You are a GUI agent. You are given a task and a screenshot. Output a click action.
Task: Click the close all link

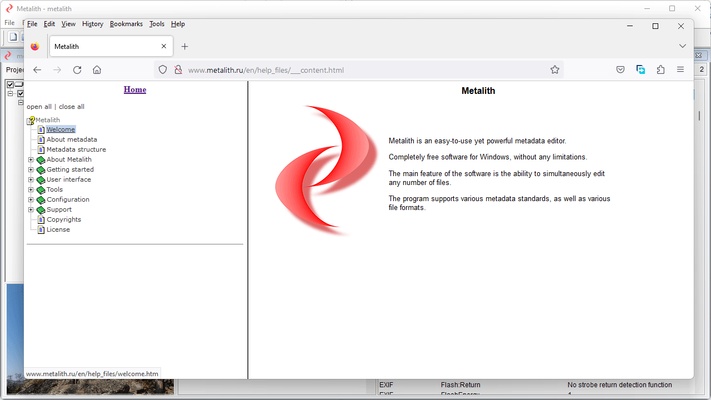[x=71, y=107]
